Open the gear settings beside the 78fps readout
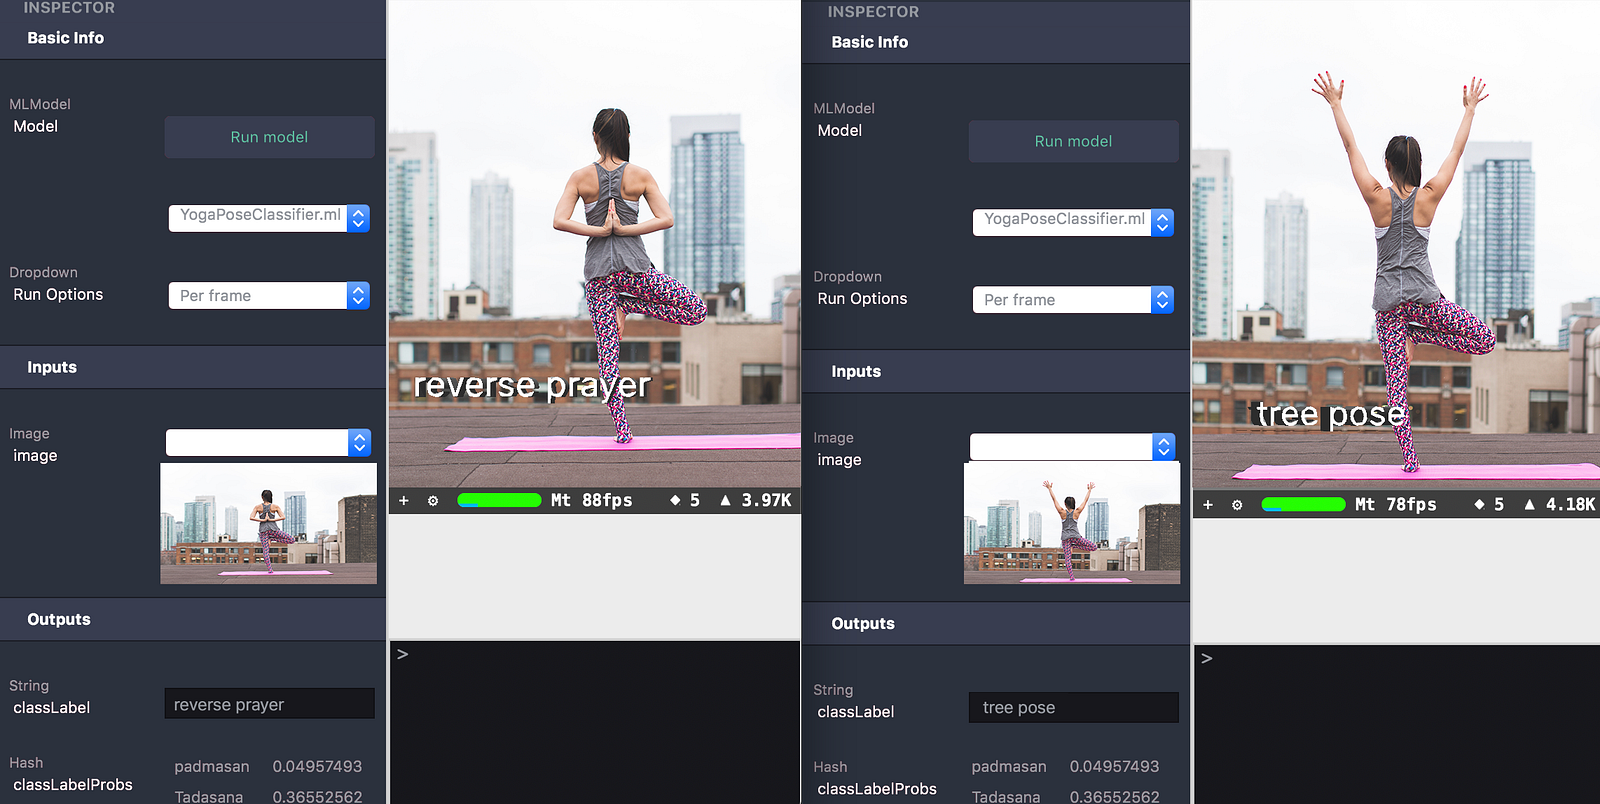This screenshot has height=804, width=1600. tap(1237, 504)
